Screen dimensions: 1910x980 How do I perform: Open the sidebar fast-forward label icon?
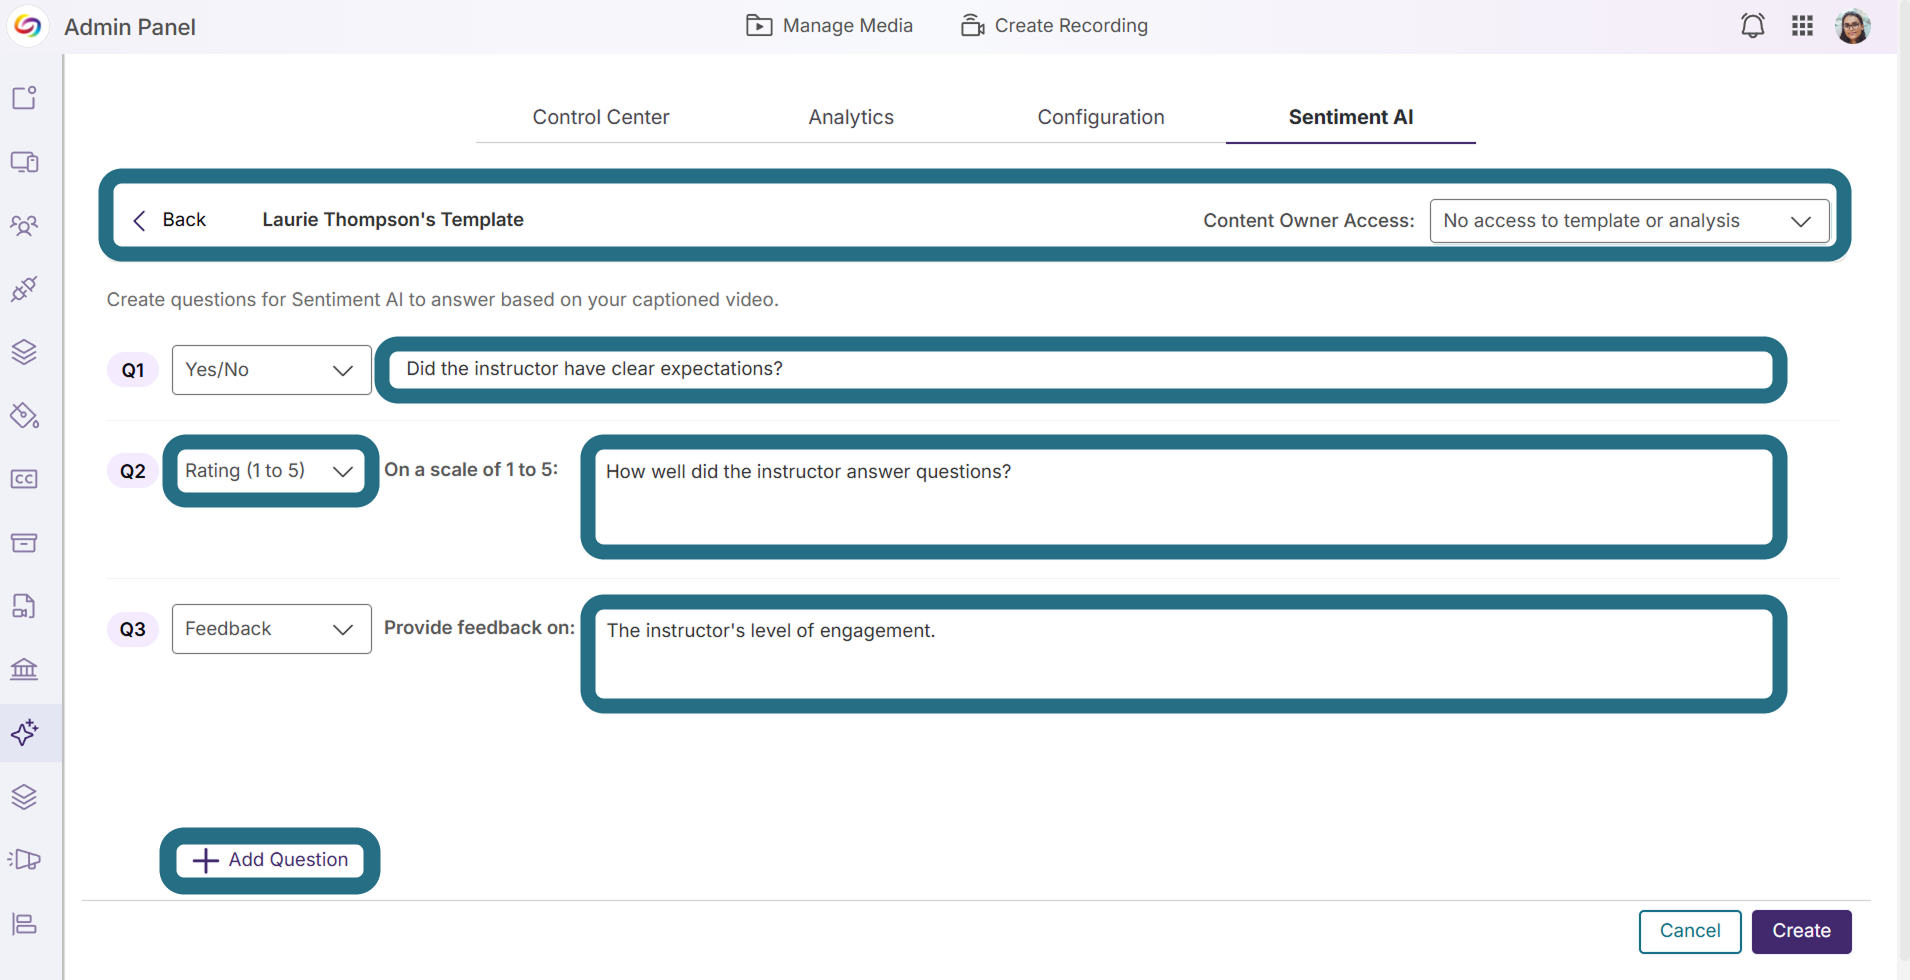[x=25, y=860]
